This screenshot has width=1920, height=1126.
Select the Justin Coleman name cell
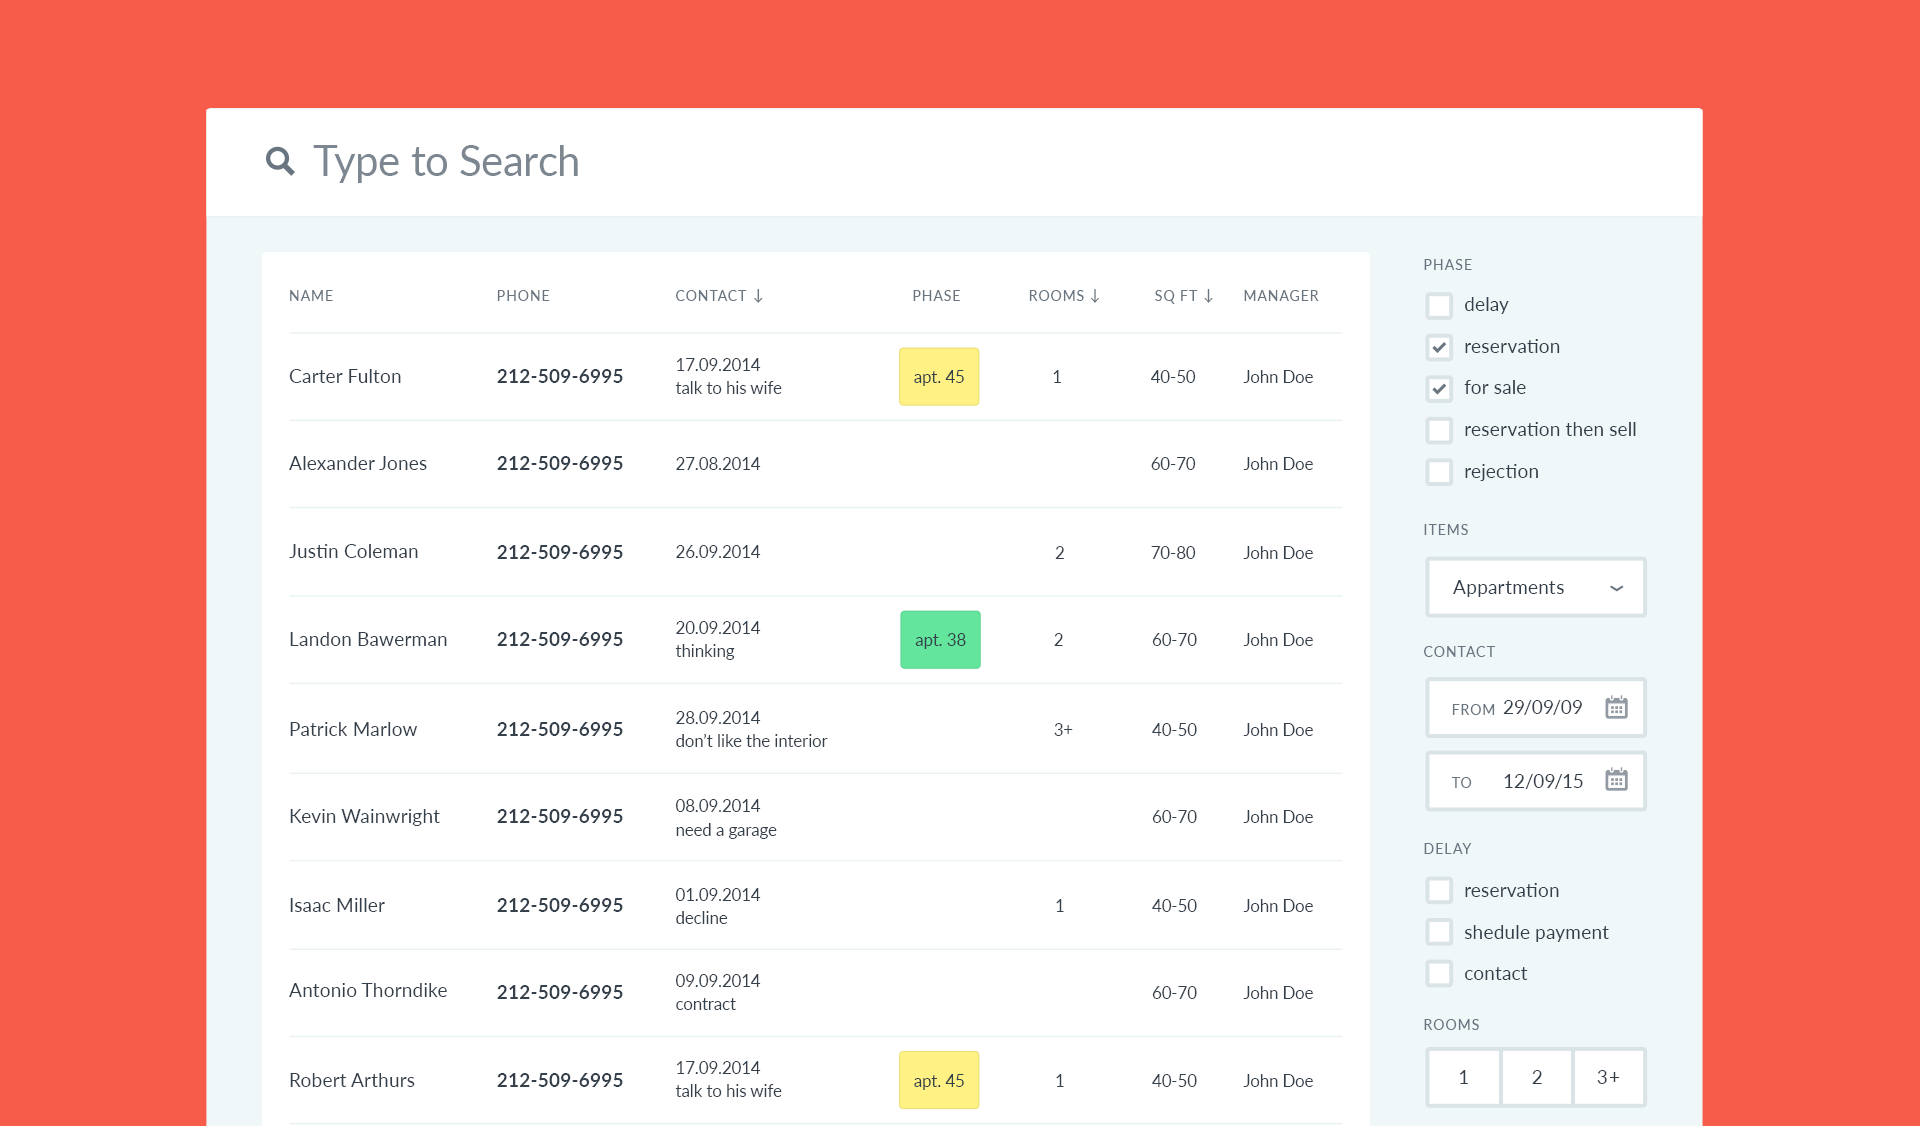[x=353, y=551]
